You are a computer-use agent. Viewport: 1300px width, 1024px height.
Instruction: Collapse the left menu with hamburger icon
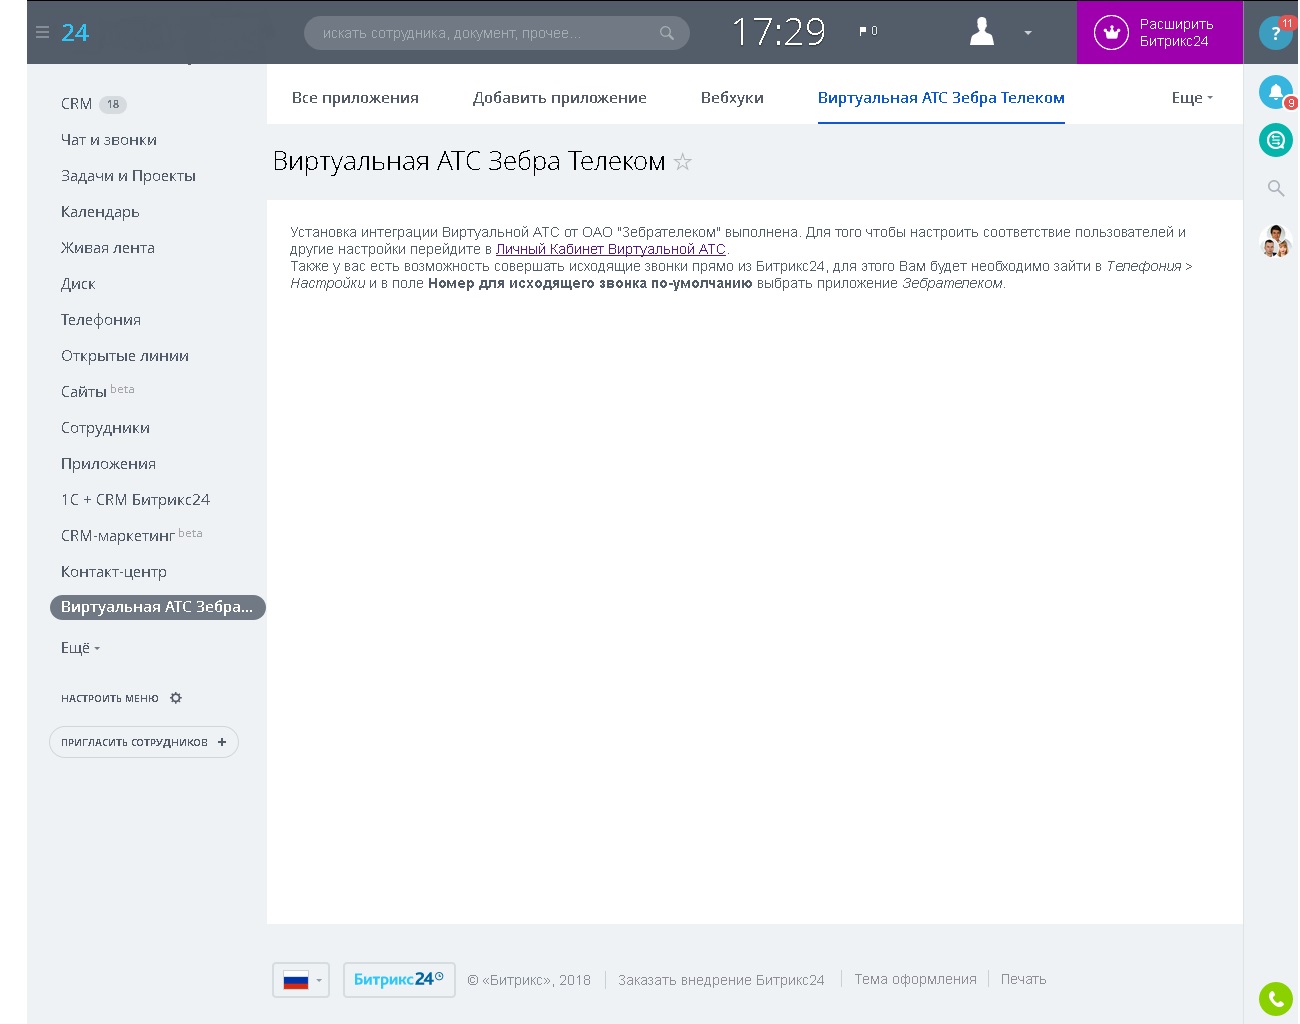pyautogui.click(x=42, y=32)
